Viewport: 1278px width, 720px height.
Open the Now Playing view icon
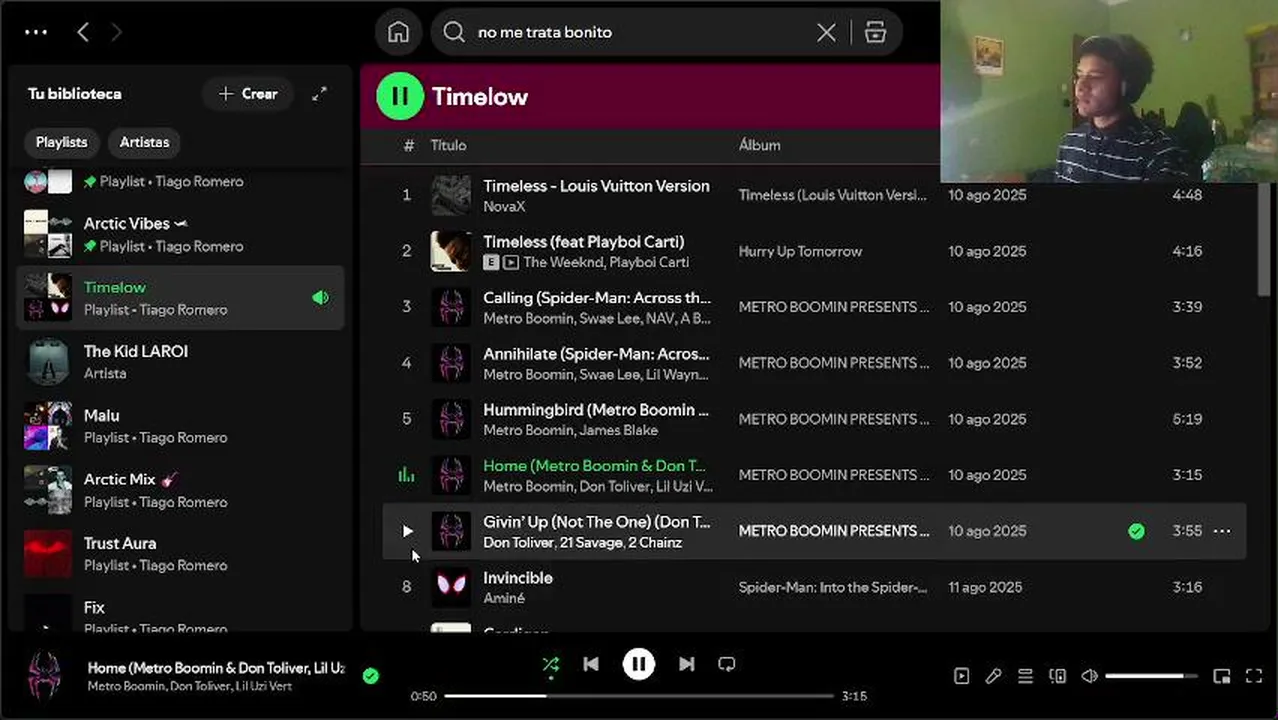coord(961,676)
